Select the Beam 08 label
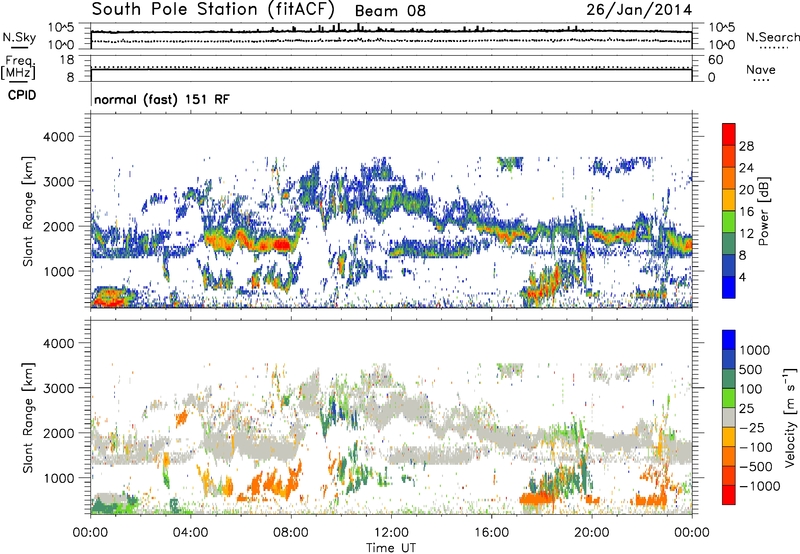The image size is (800, 554). (390, 11)
